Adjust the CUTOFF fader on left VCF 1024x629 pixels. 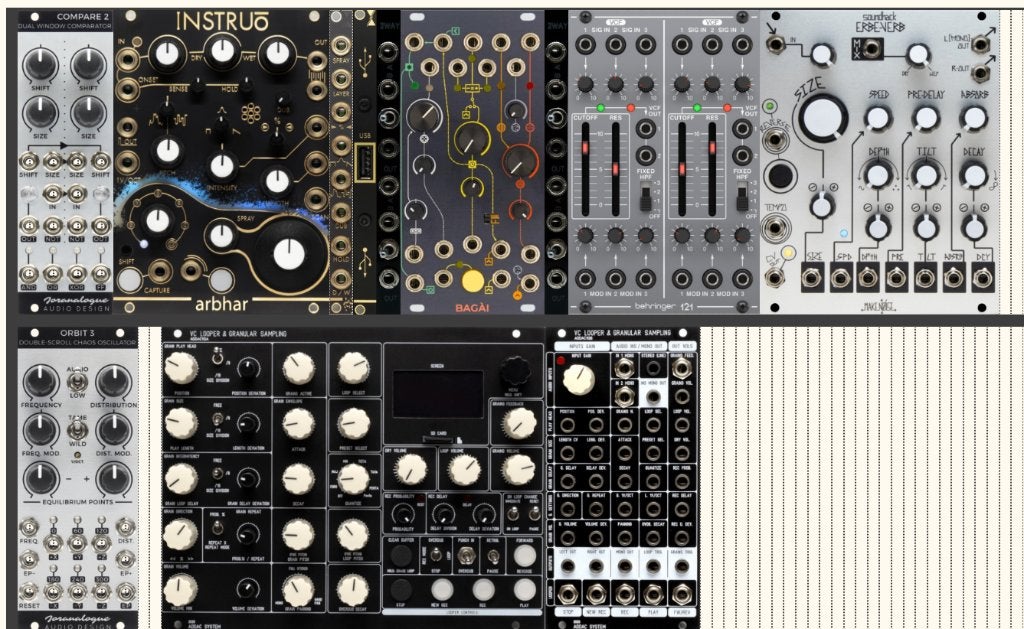point(585,148)
